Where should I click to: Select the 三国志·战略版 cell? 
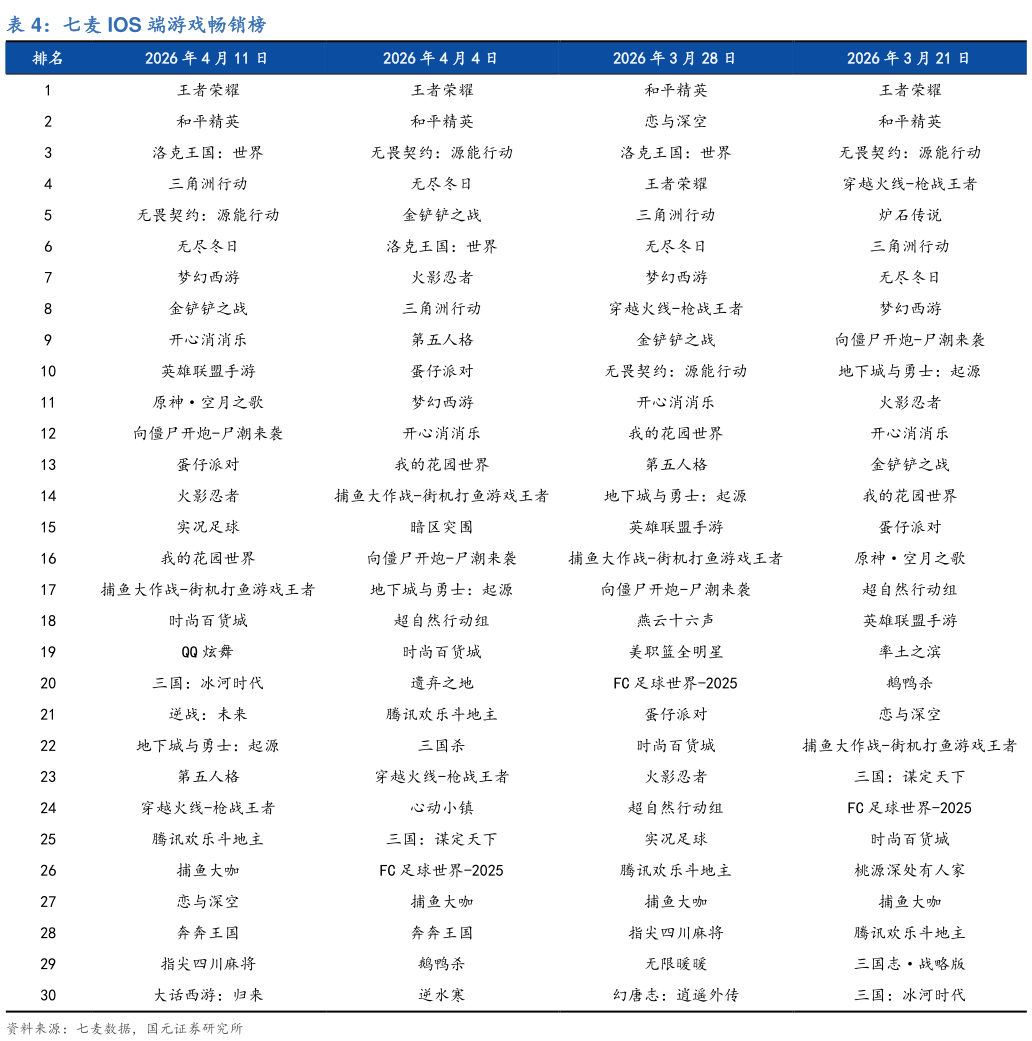click(x=909, y=964)
